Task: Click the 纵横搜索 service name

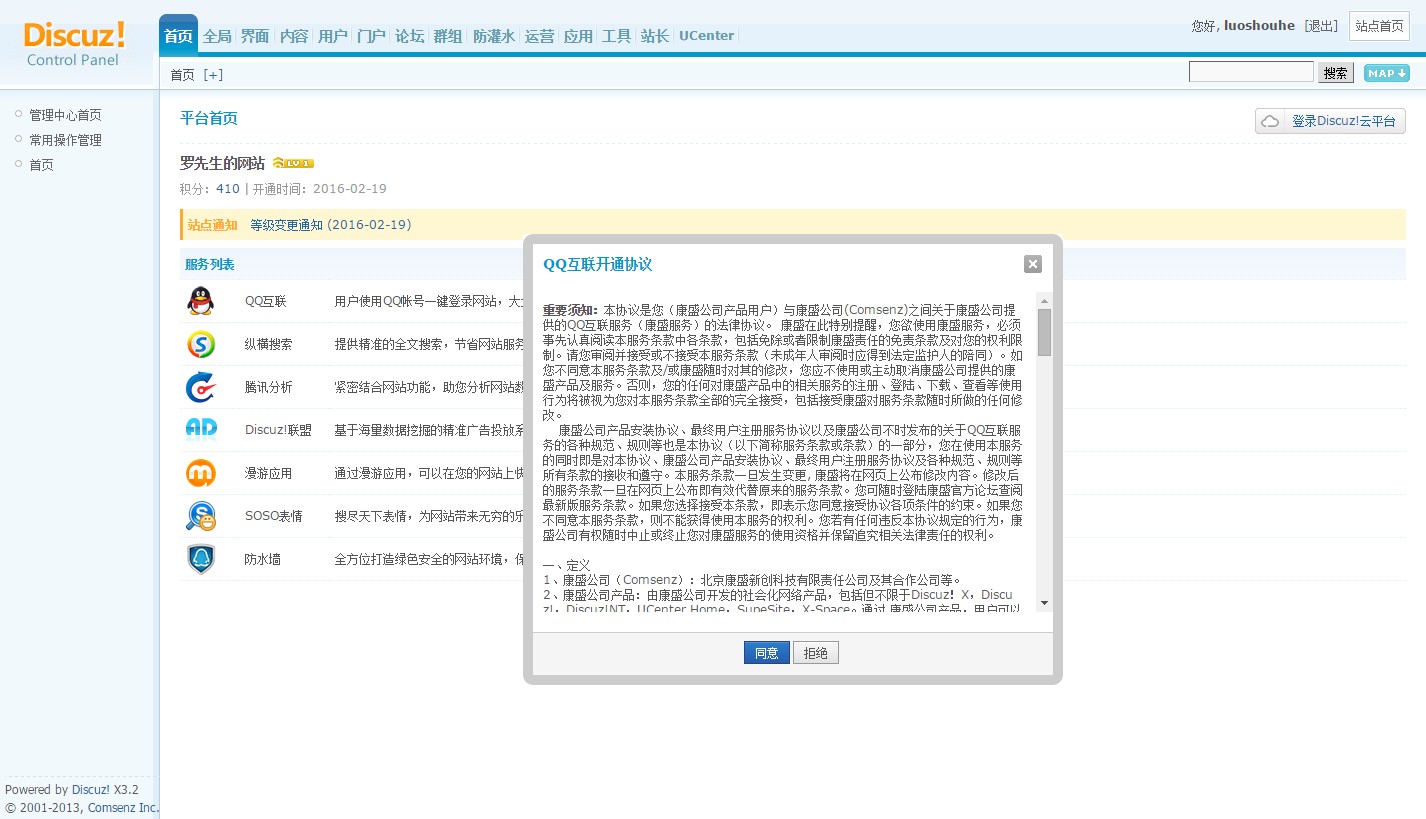Action: 269,344
